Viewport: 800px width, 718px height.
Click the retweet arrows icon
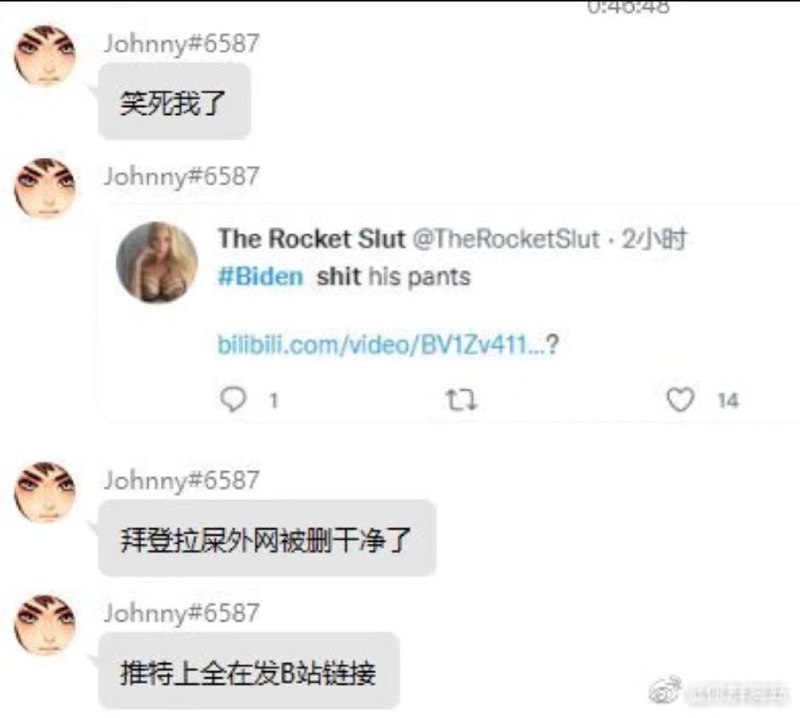coord(461,400)
